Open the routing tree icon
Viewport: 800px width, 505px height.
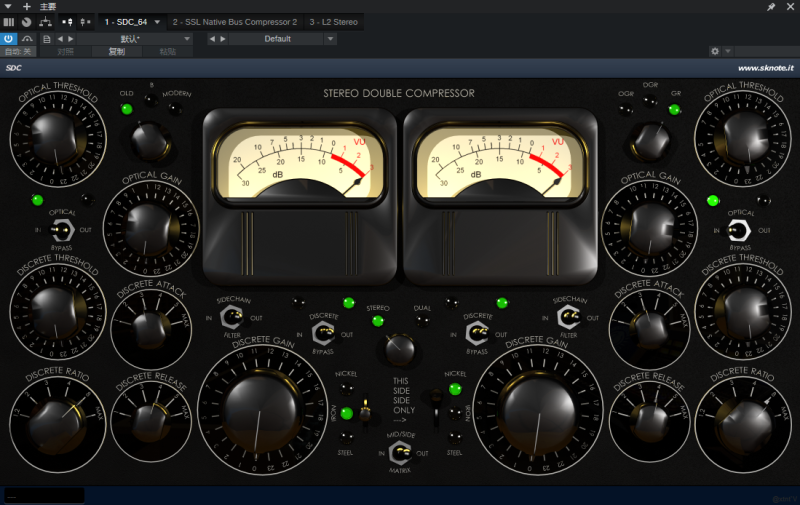45,22
